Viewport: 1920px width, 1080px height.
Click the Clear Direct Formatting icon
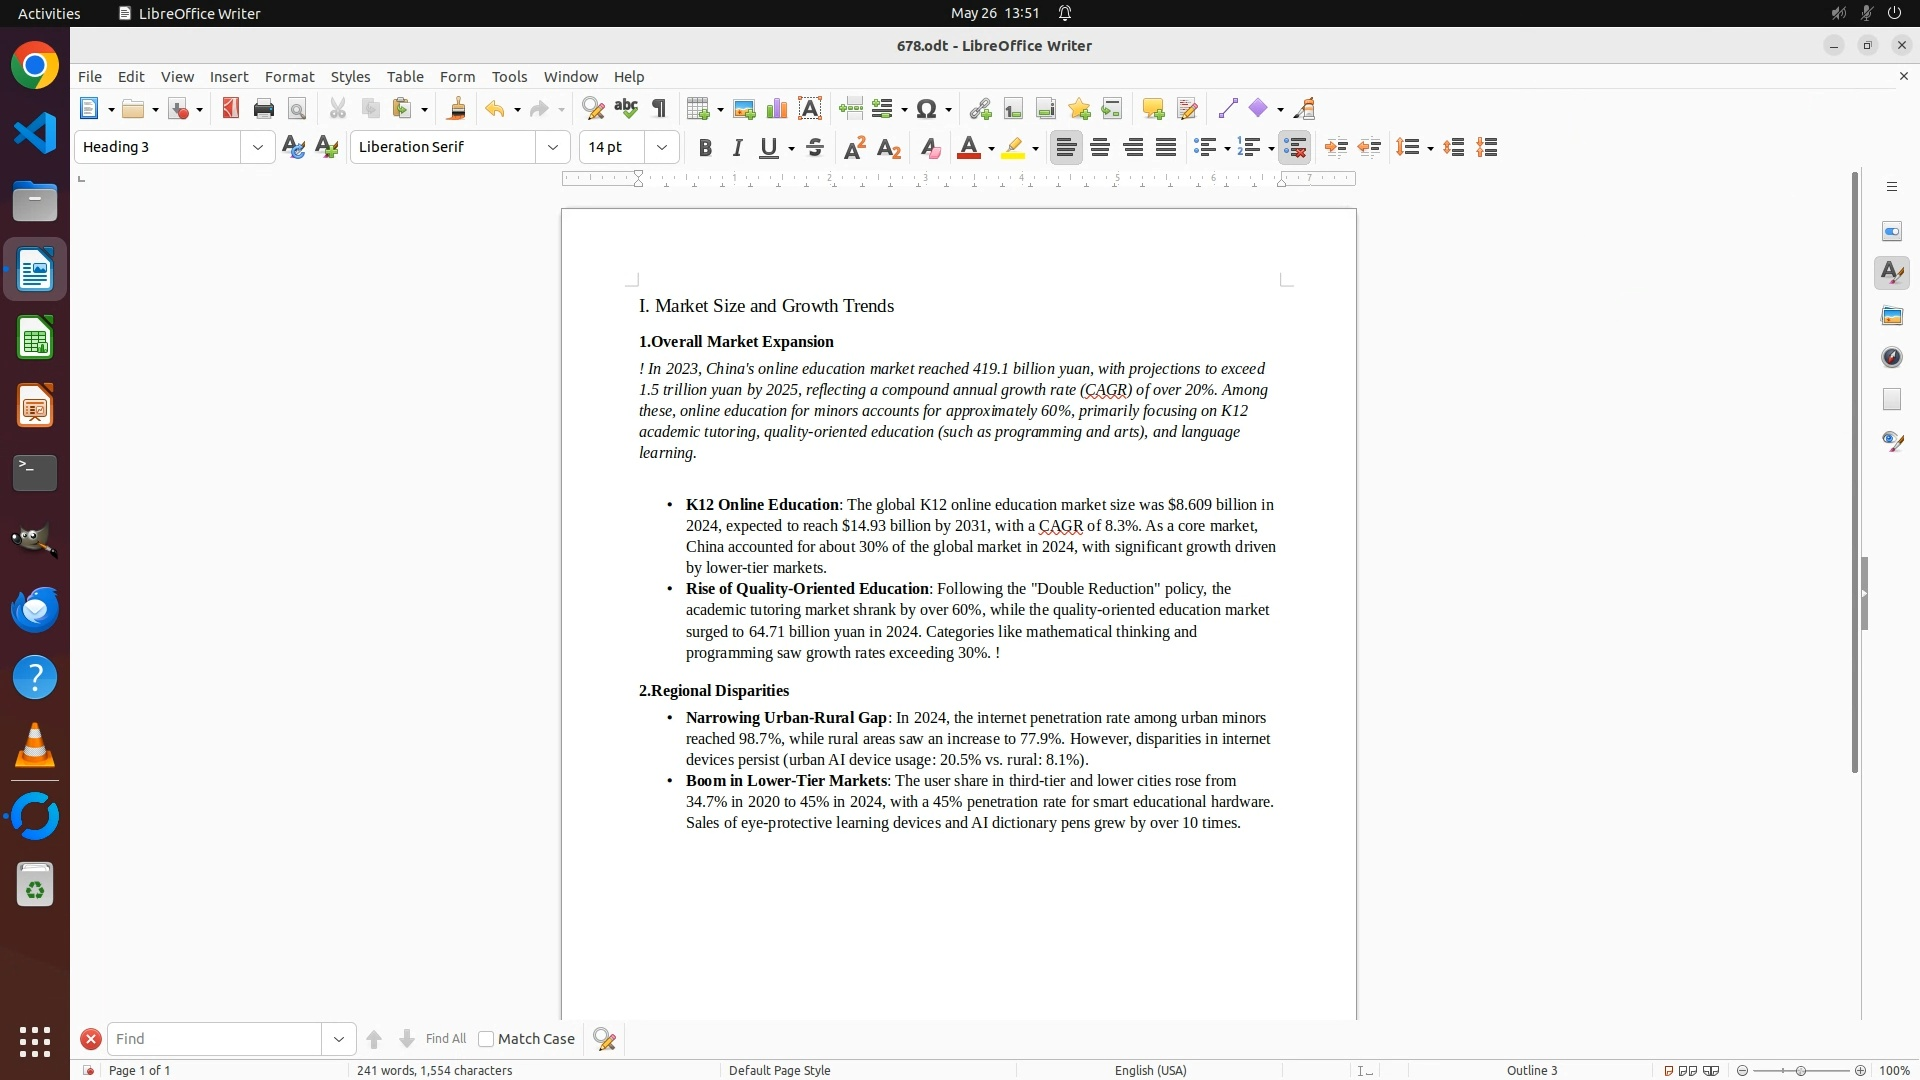[x=930, y=148]
